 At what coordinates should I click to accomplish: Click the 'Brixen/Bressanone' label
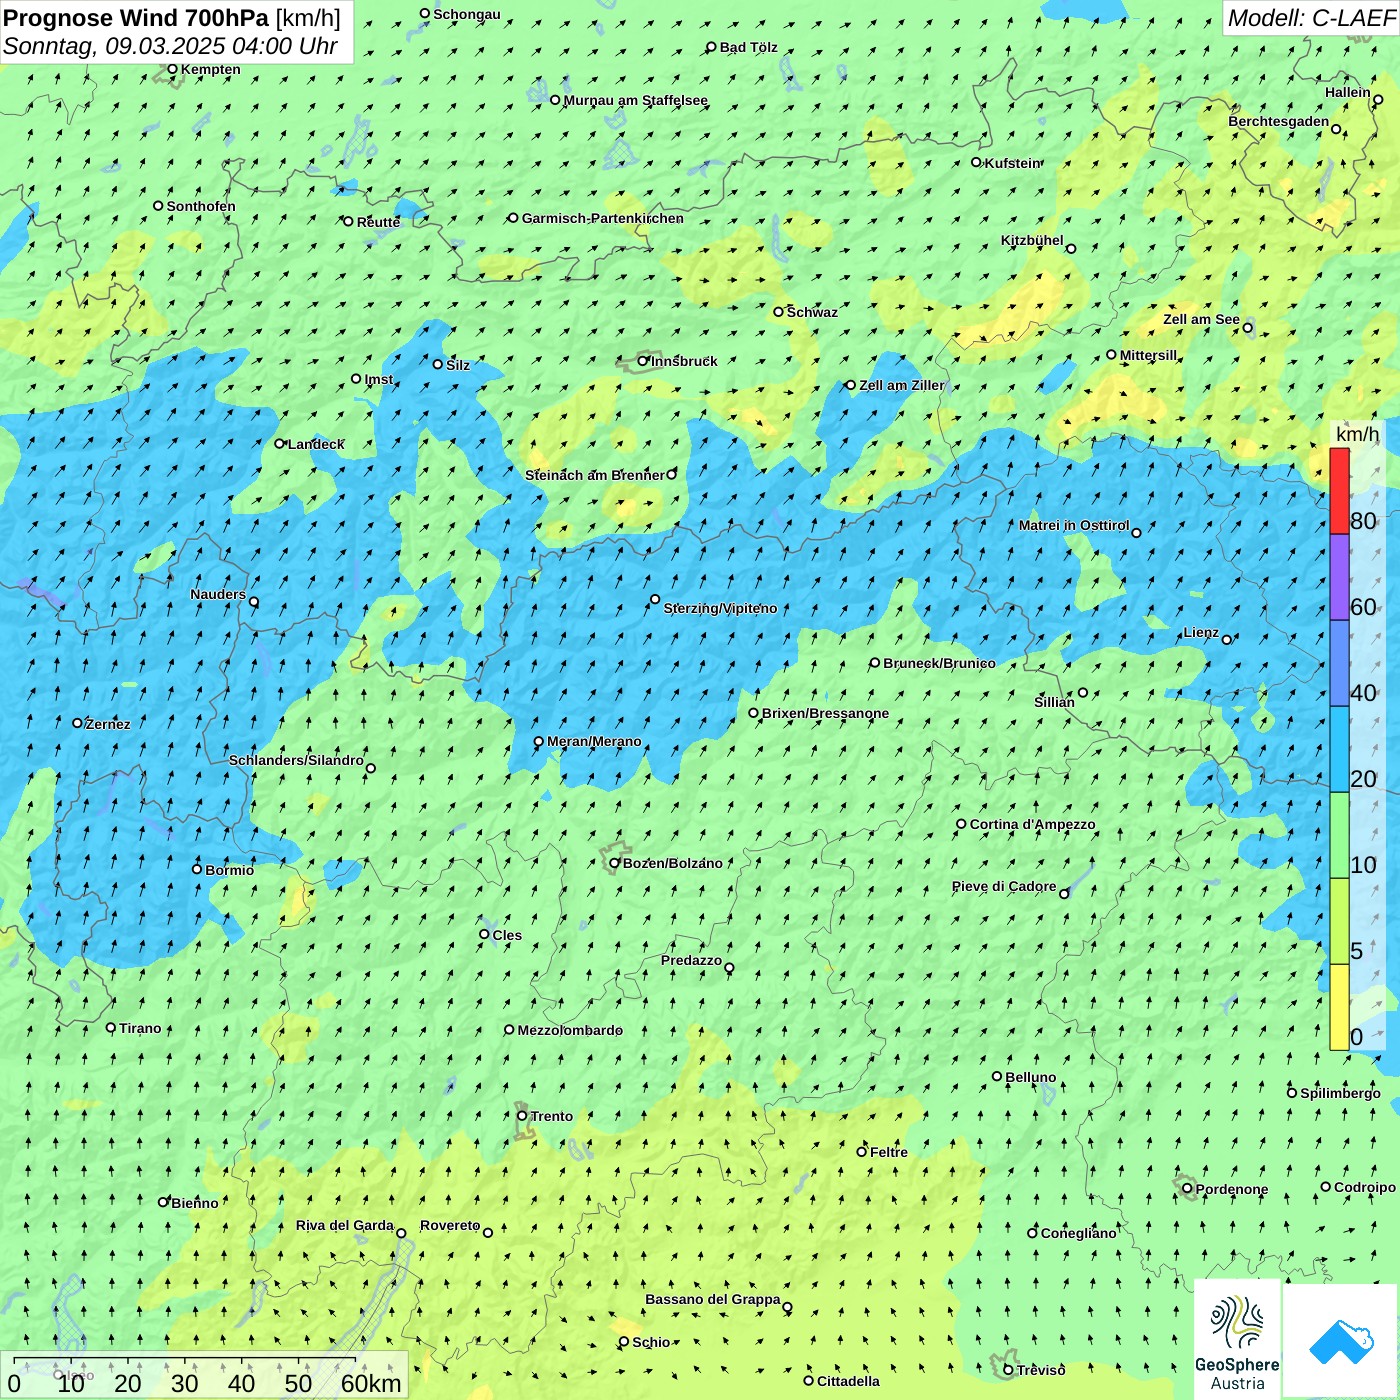click(825, 713)
